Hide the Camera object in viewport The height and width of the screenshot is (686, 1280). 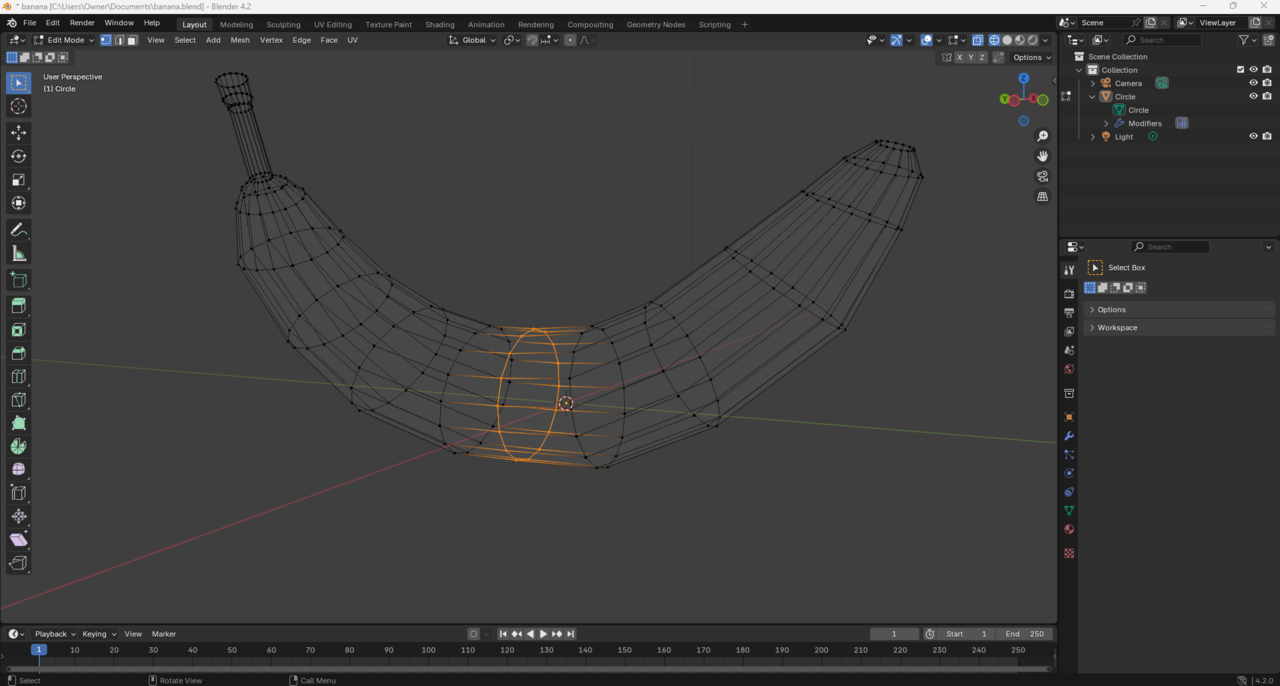click(1253, 83)
